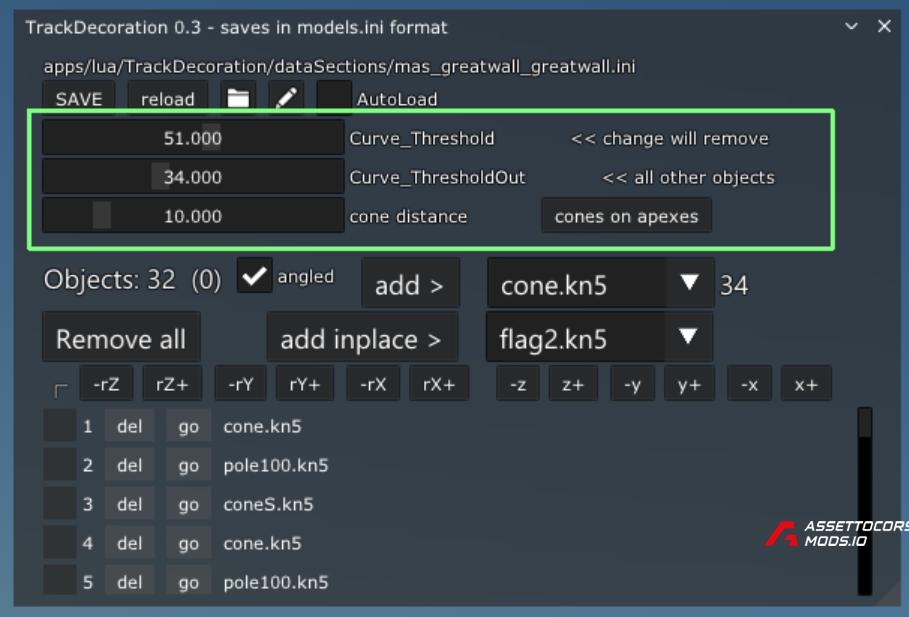Viewport: 909px width, 617px height.
Task: Open the cone.kn5 dropdown
Action: pos(601,283)
